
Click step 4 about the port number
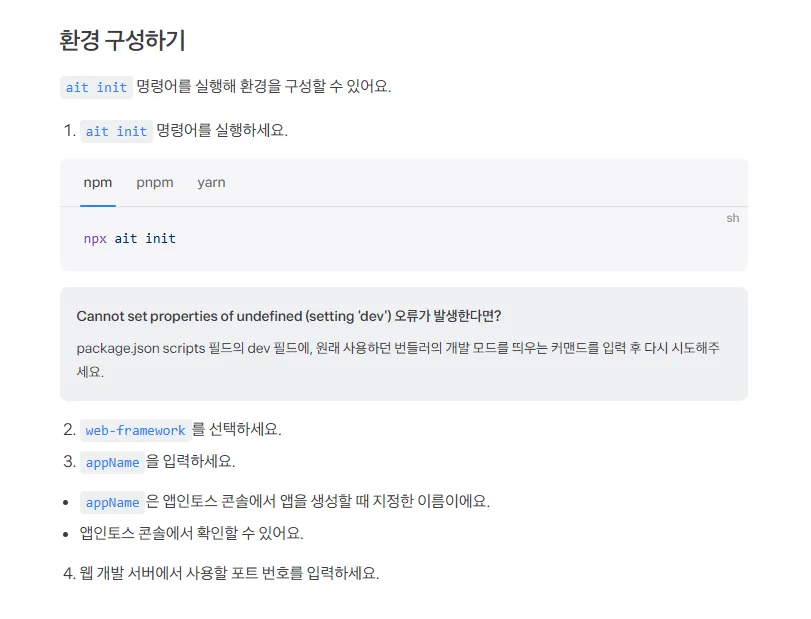pos(221,573)
